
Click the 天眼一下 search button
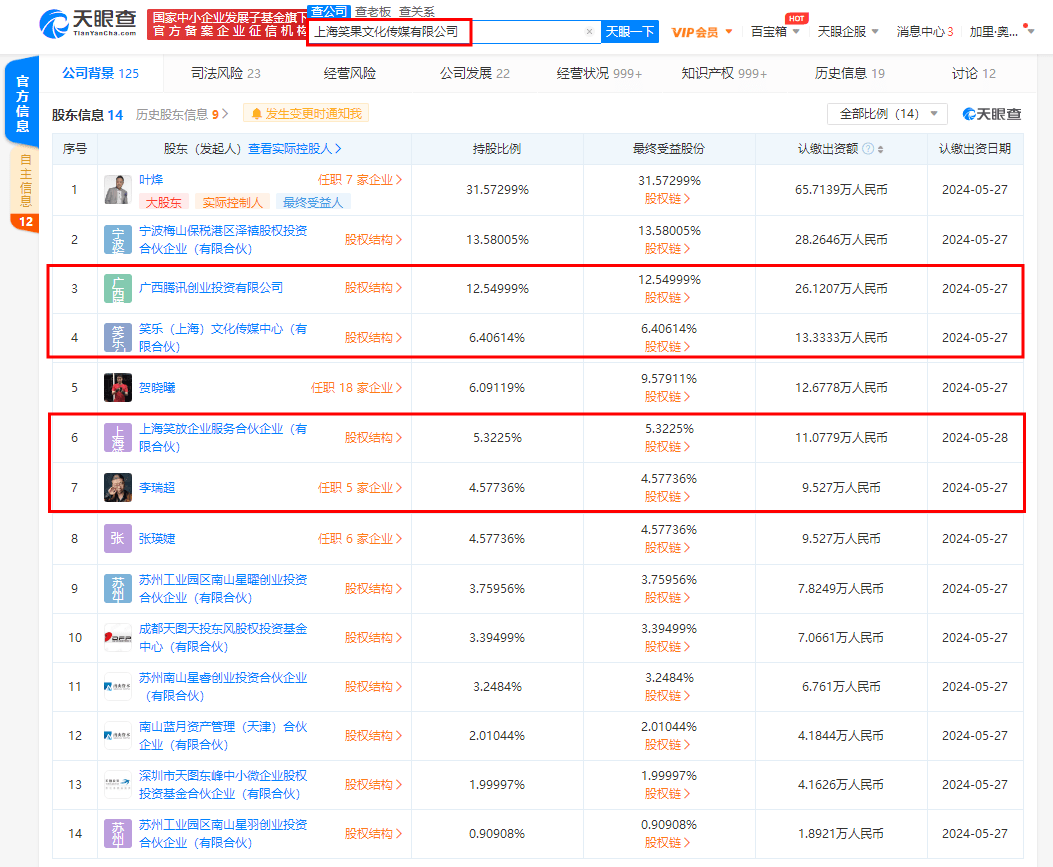pyautogui.click(x=630, y=32)
